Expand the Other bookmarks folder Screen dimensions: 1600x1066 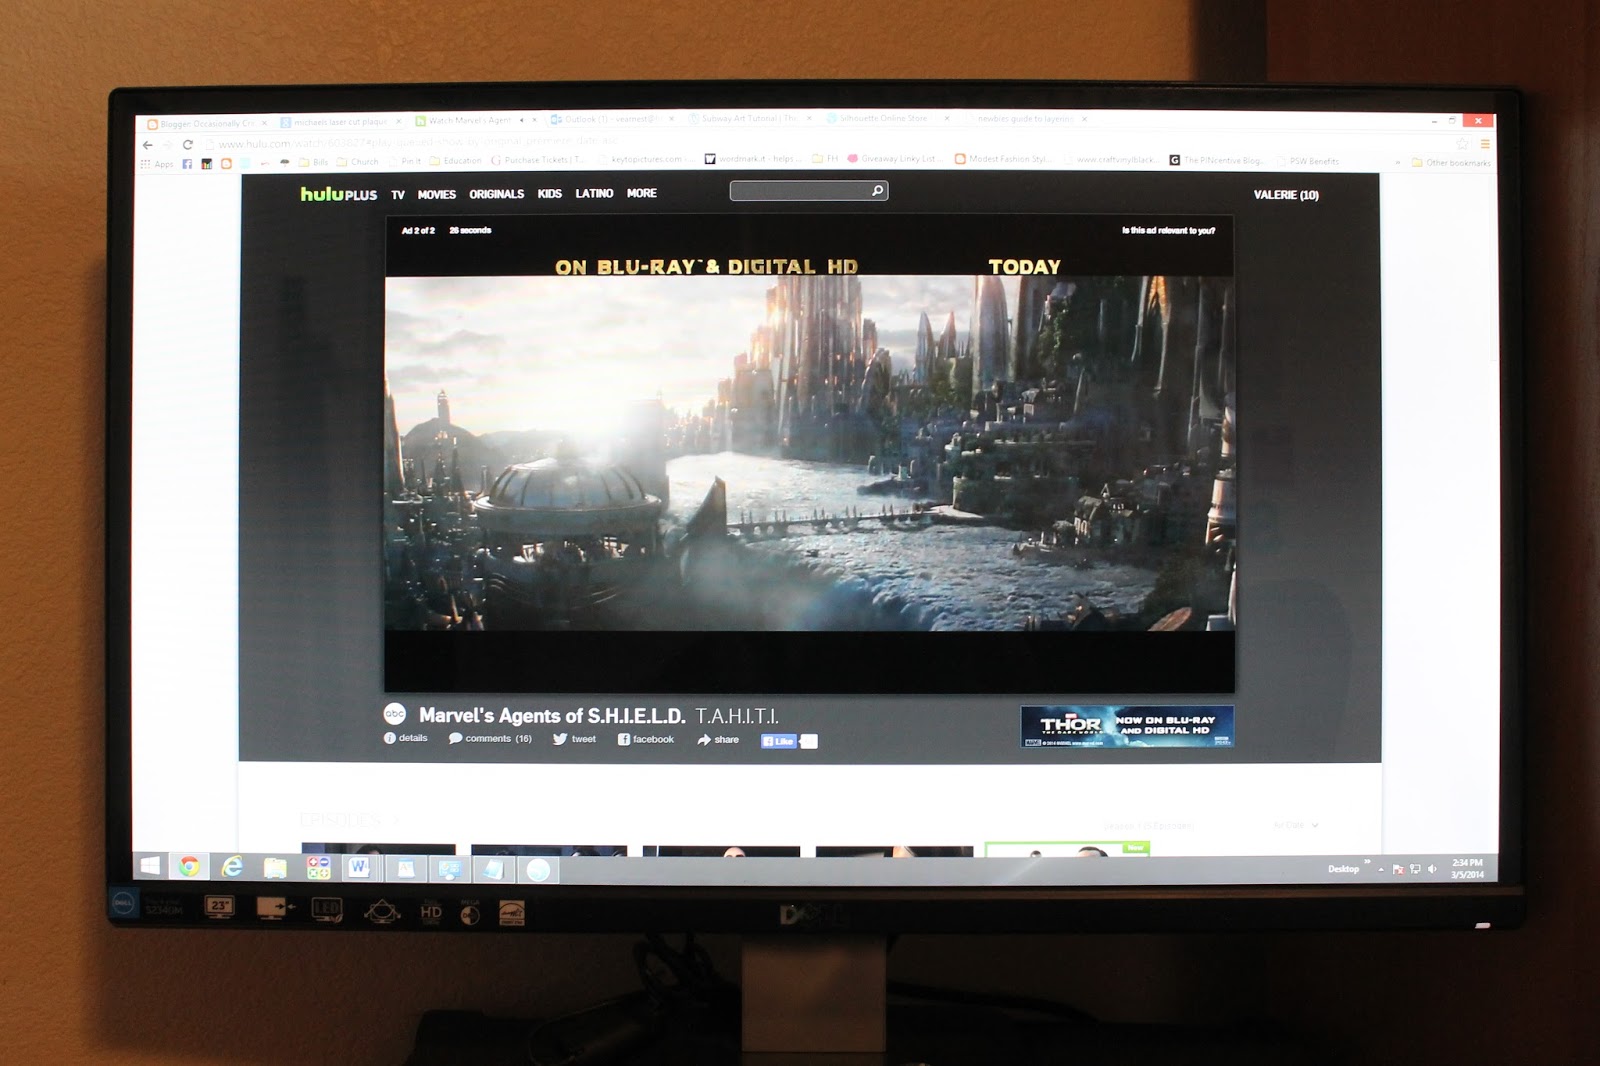tap(1451, 162)
